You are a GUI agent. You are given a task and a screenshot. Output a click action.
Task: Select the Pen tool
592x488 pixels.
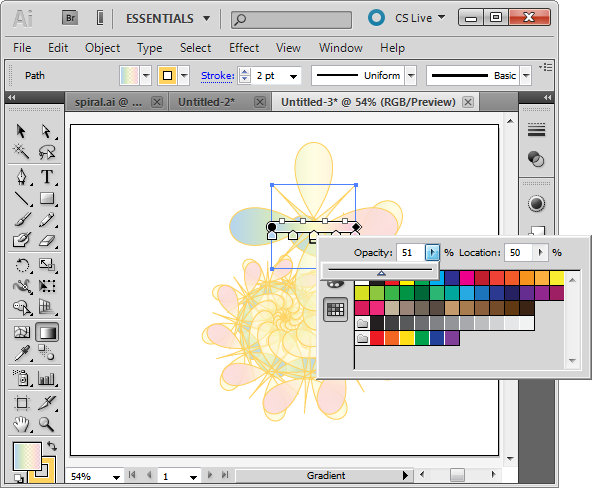click(22, 177)
